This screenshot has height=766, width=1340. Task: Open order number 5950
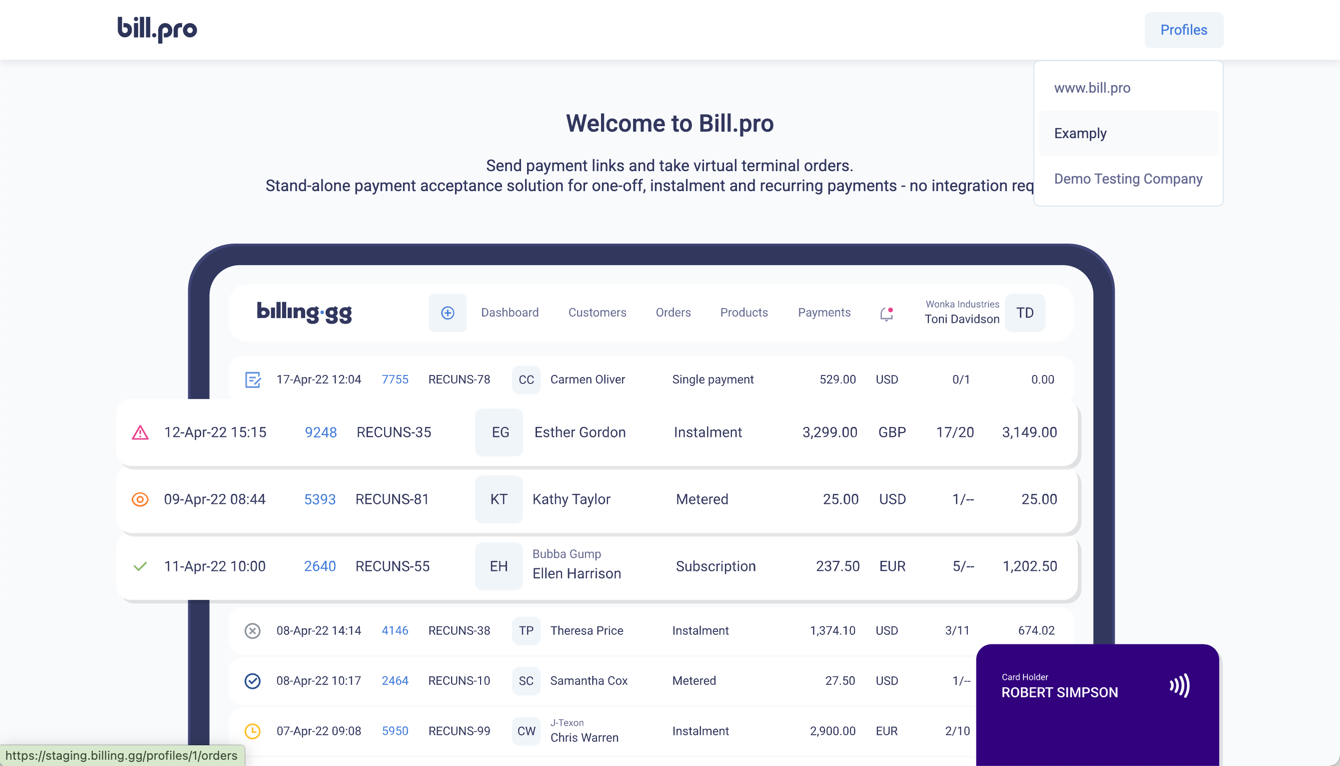395,731
